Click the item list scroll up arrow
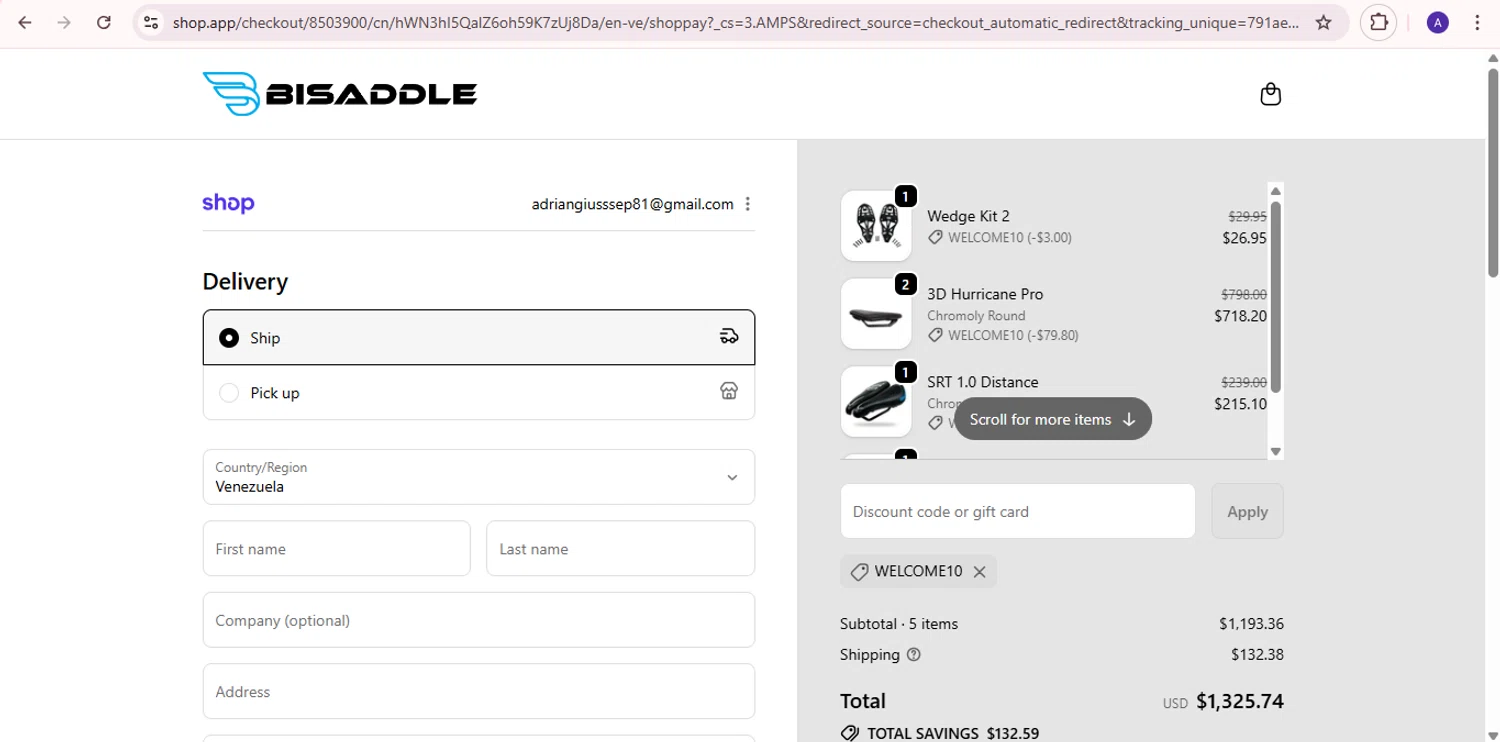Screen dimensions: 1500x742 1275,191
